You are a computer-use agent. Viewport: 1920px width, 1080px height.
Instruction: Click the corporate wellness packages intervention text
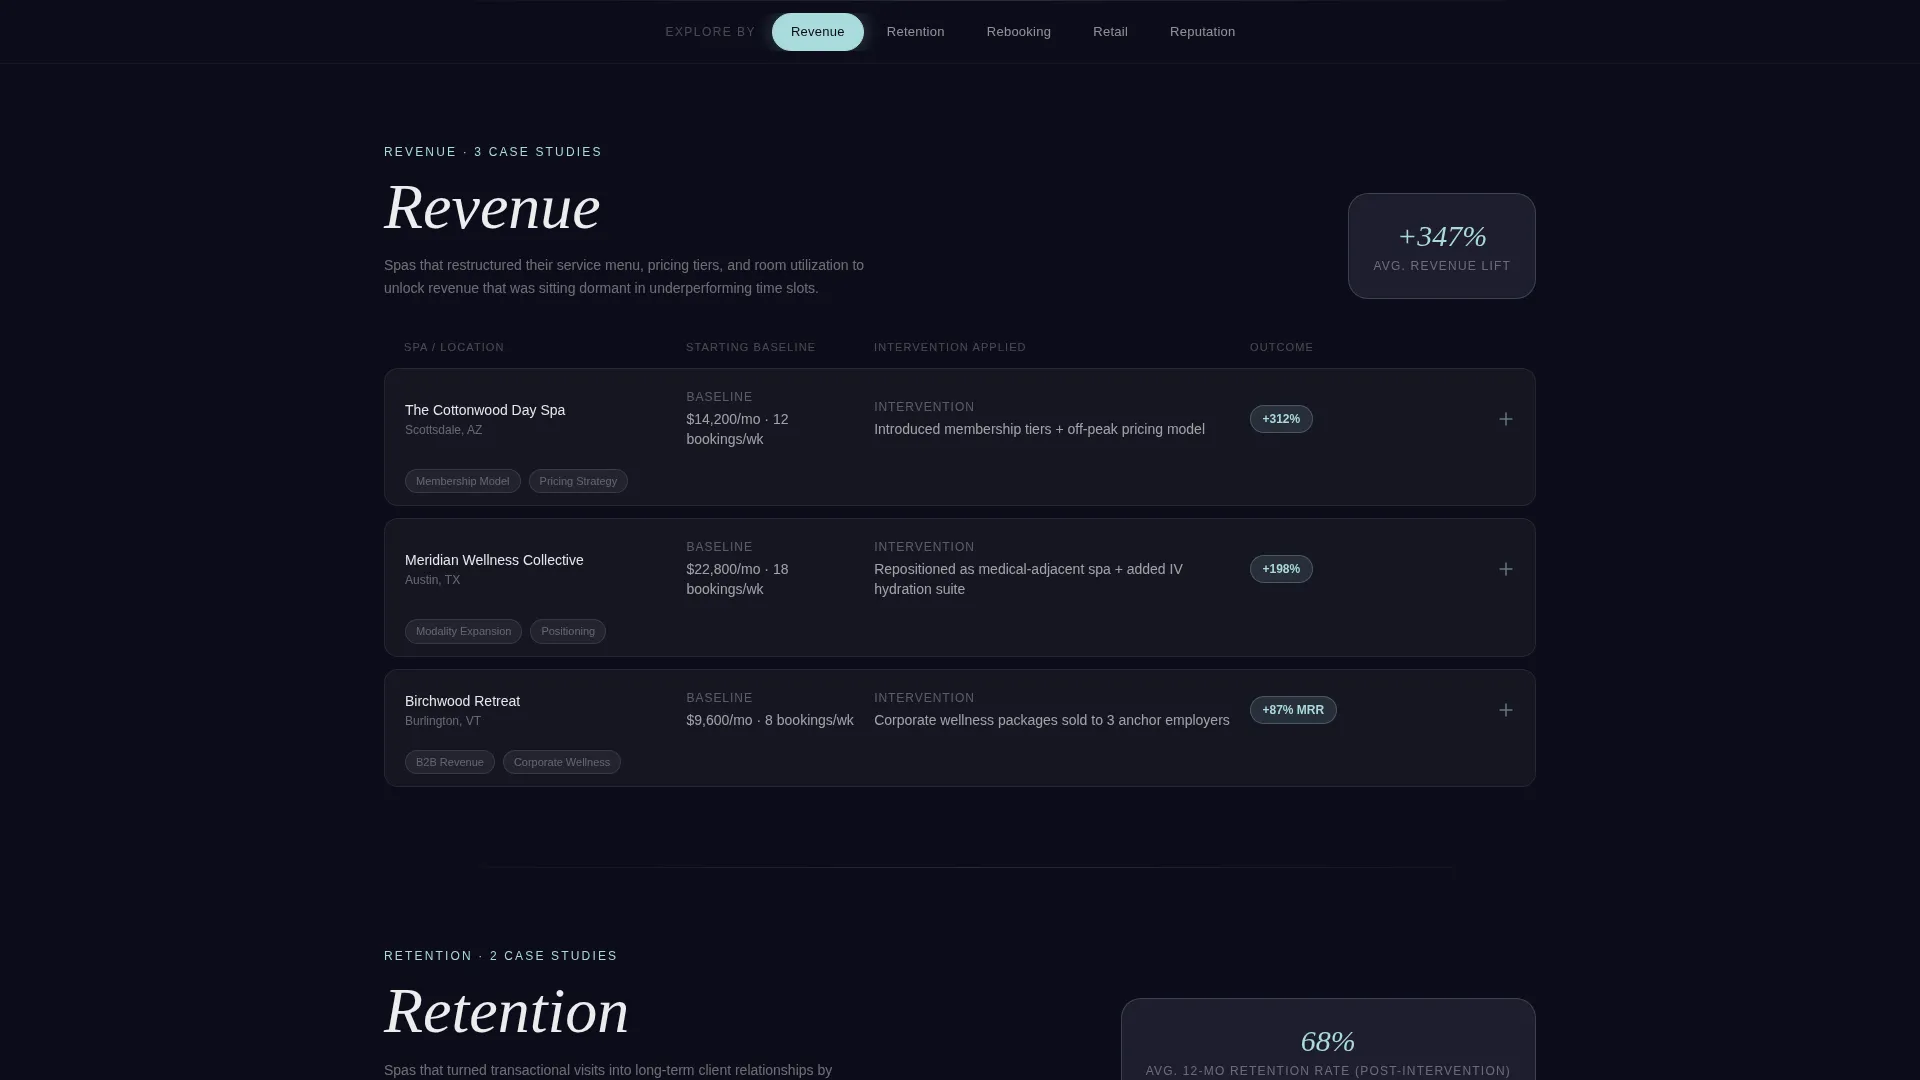point(1052,720)
